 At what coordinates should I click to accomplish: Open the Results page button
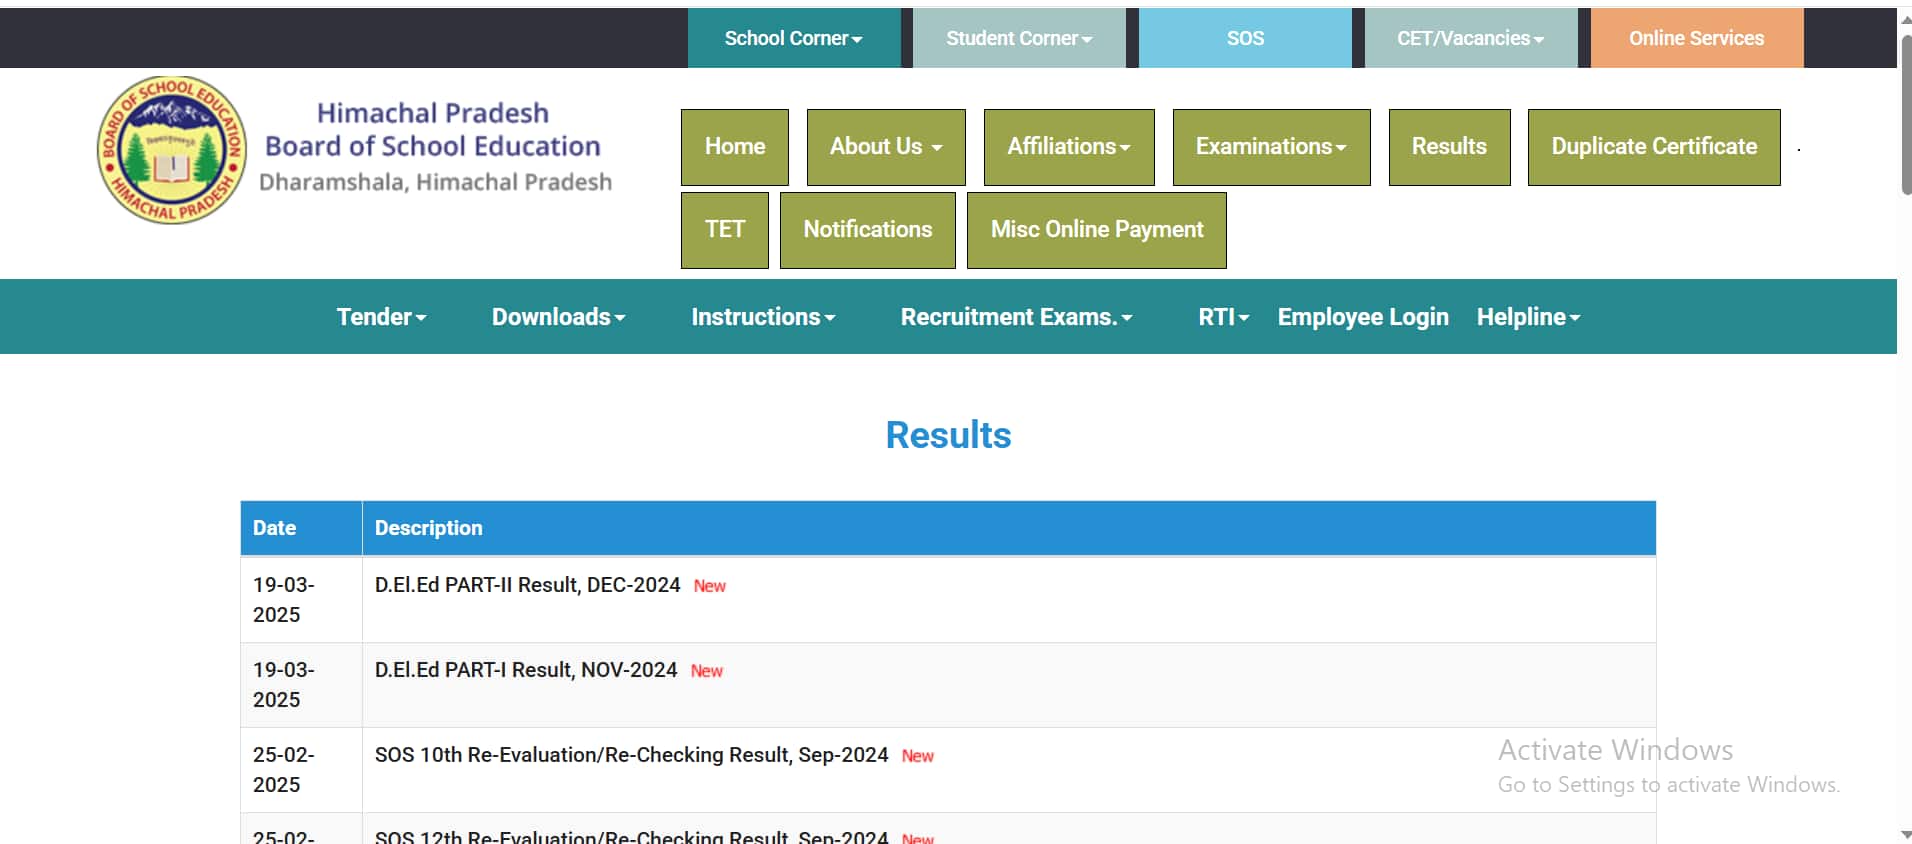click(1449, 147)
